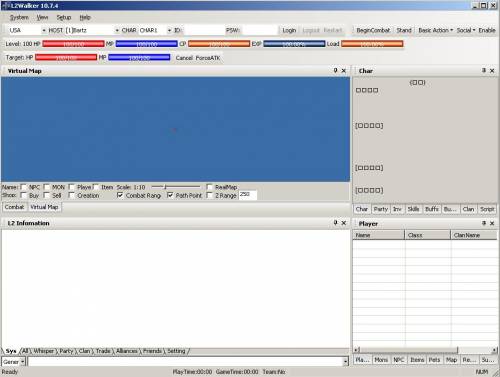This screenshot has width=500, height=377.
Task: Uncheck the Combat Rang checkbox
Action: coord(120,195)
